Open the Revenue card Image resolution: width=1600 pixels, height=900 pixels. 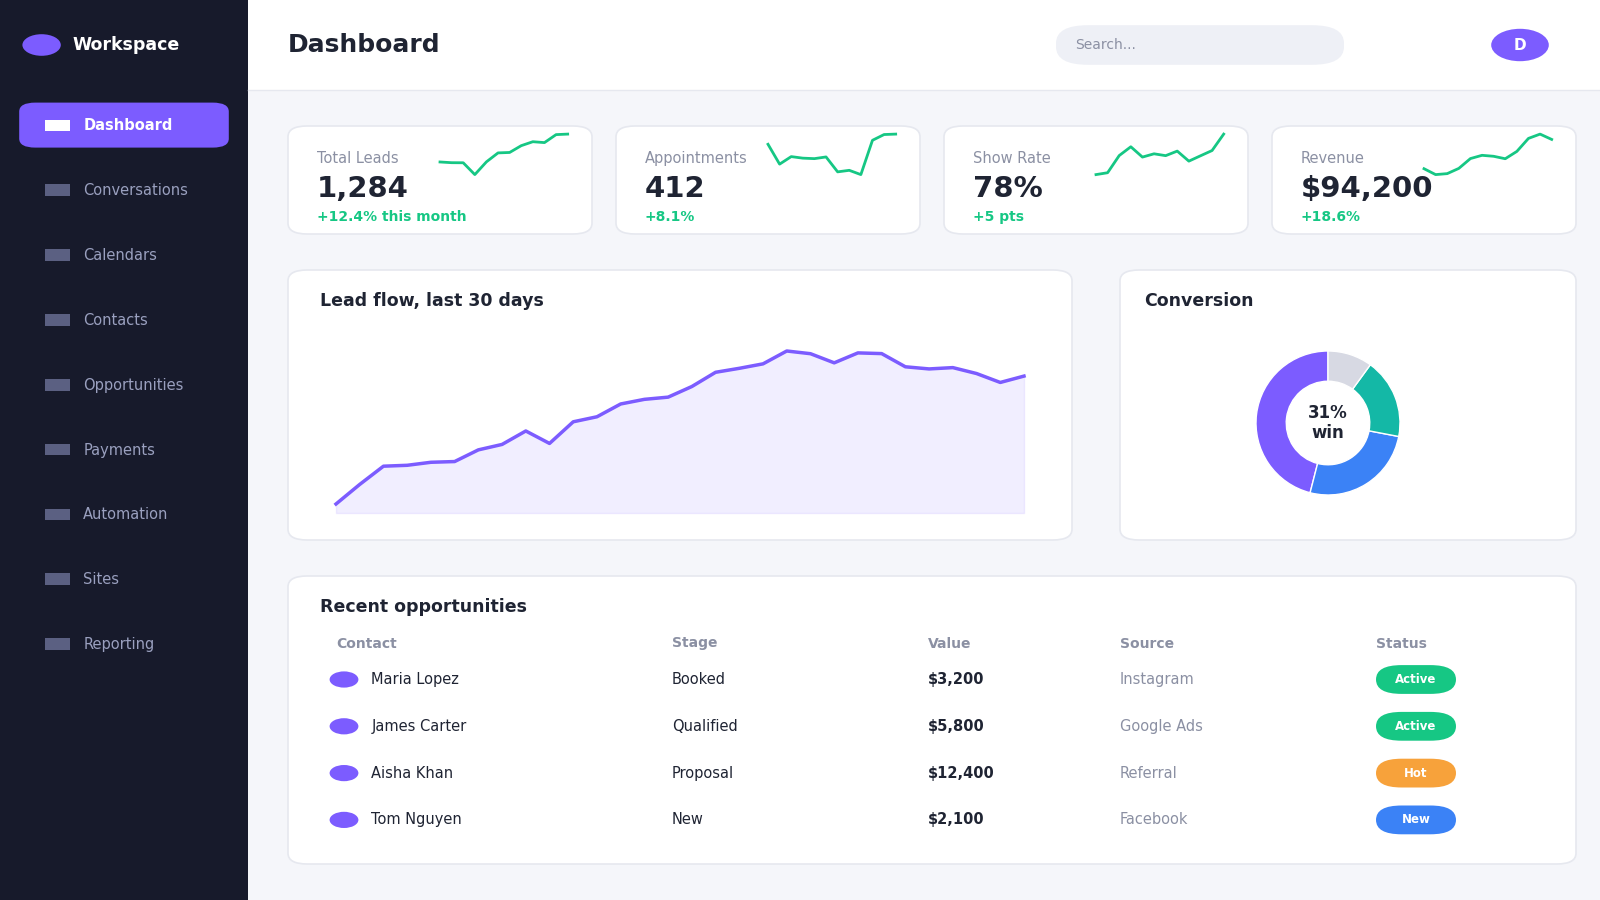click(1424, 180)
